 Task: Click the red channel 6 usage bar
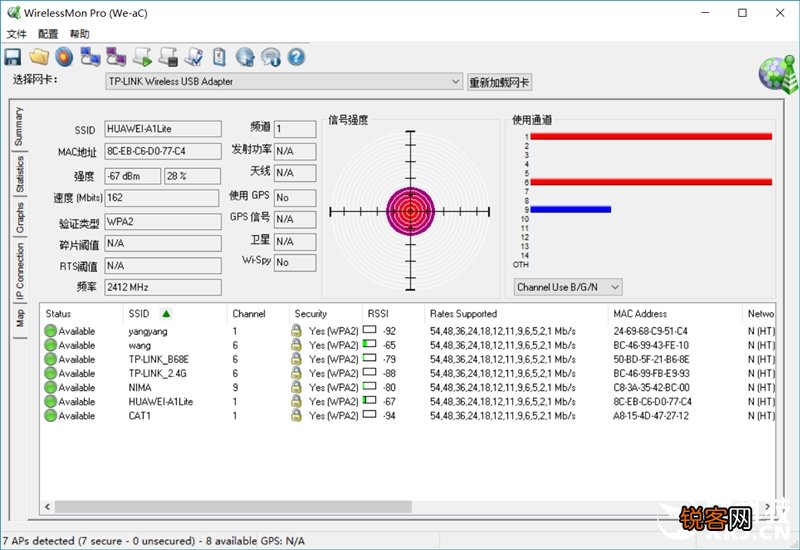651,182
